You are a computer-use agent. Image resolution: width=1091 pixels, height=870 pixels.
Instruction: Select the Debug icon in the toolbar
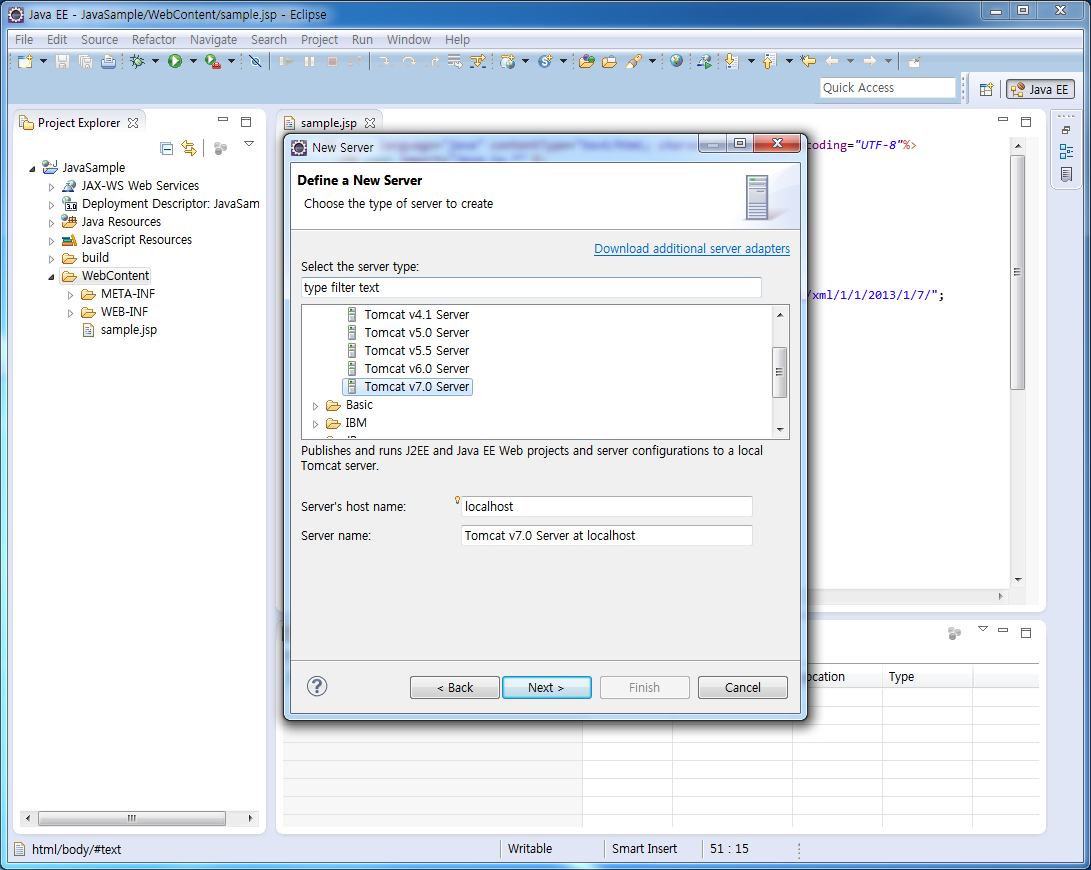pos(136,61)
